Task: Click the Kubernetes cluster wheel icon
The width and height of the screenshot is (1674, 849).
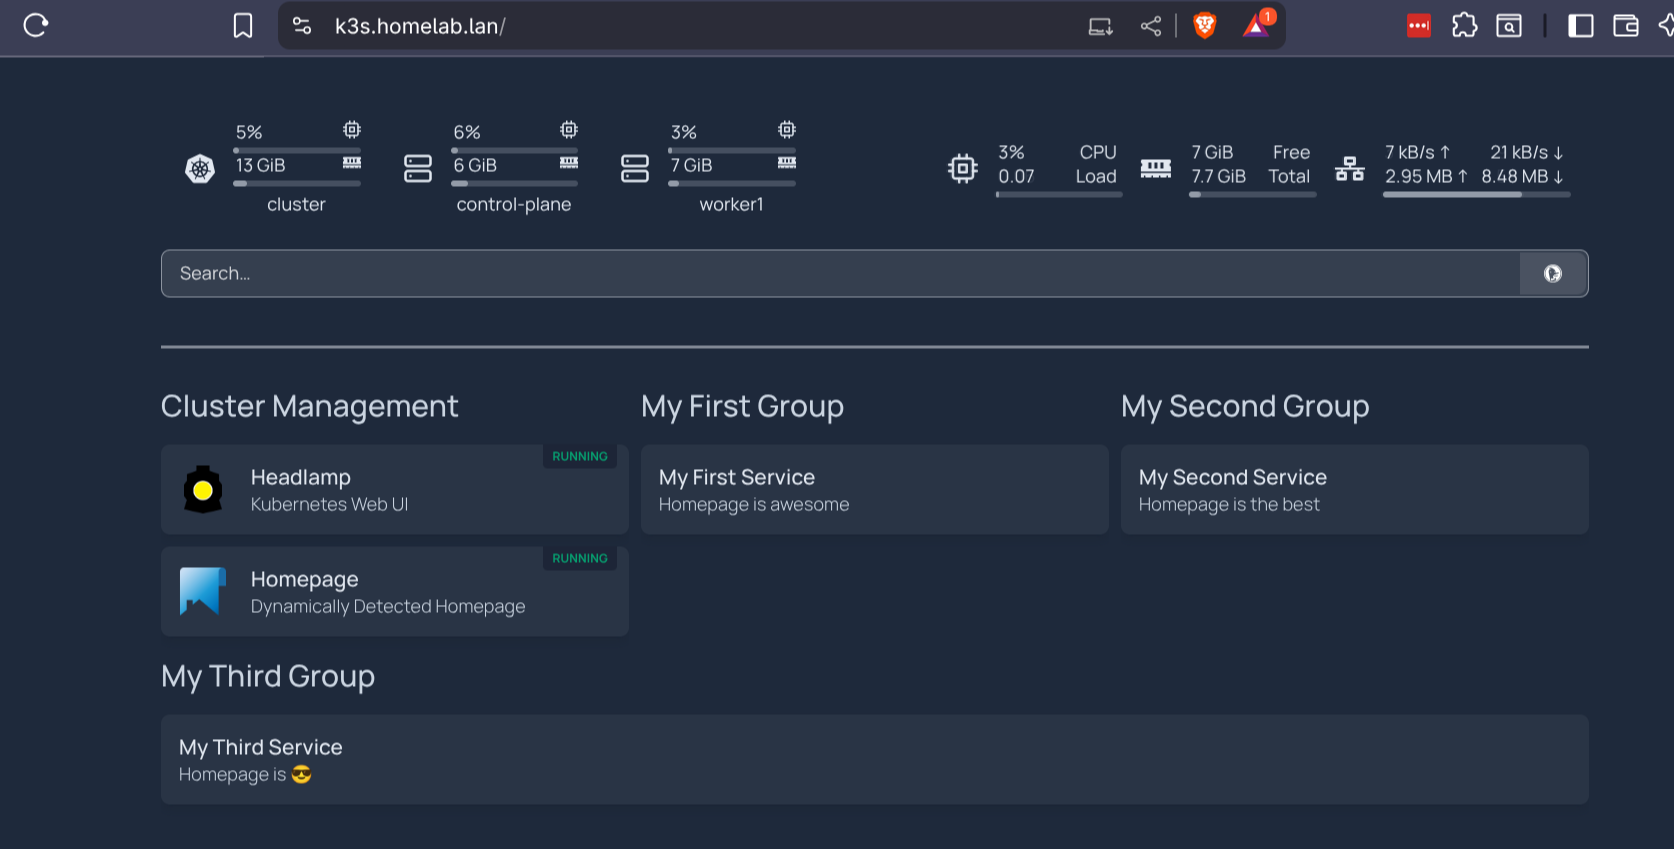Action: [x=200, y=169]
